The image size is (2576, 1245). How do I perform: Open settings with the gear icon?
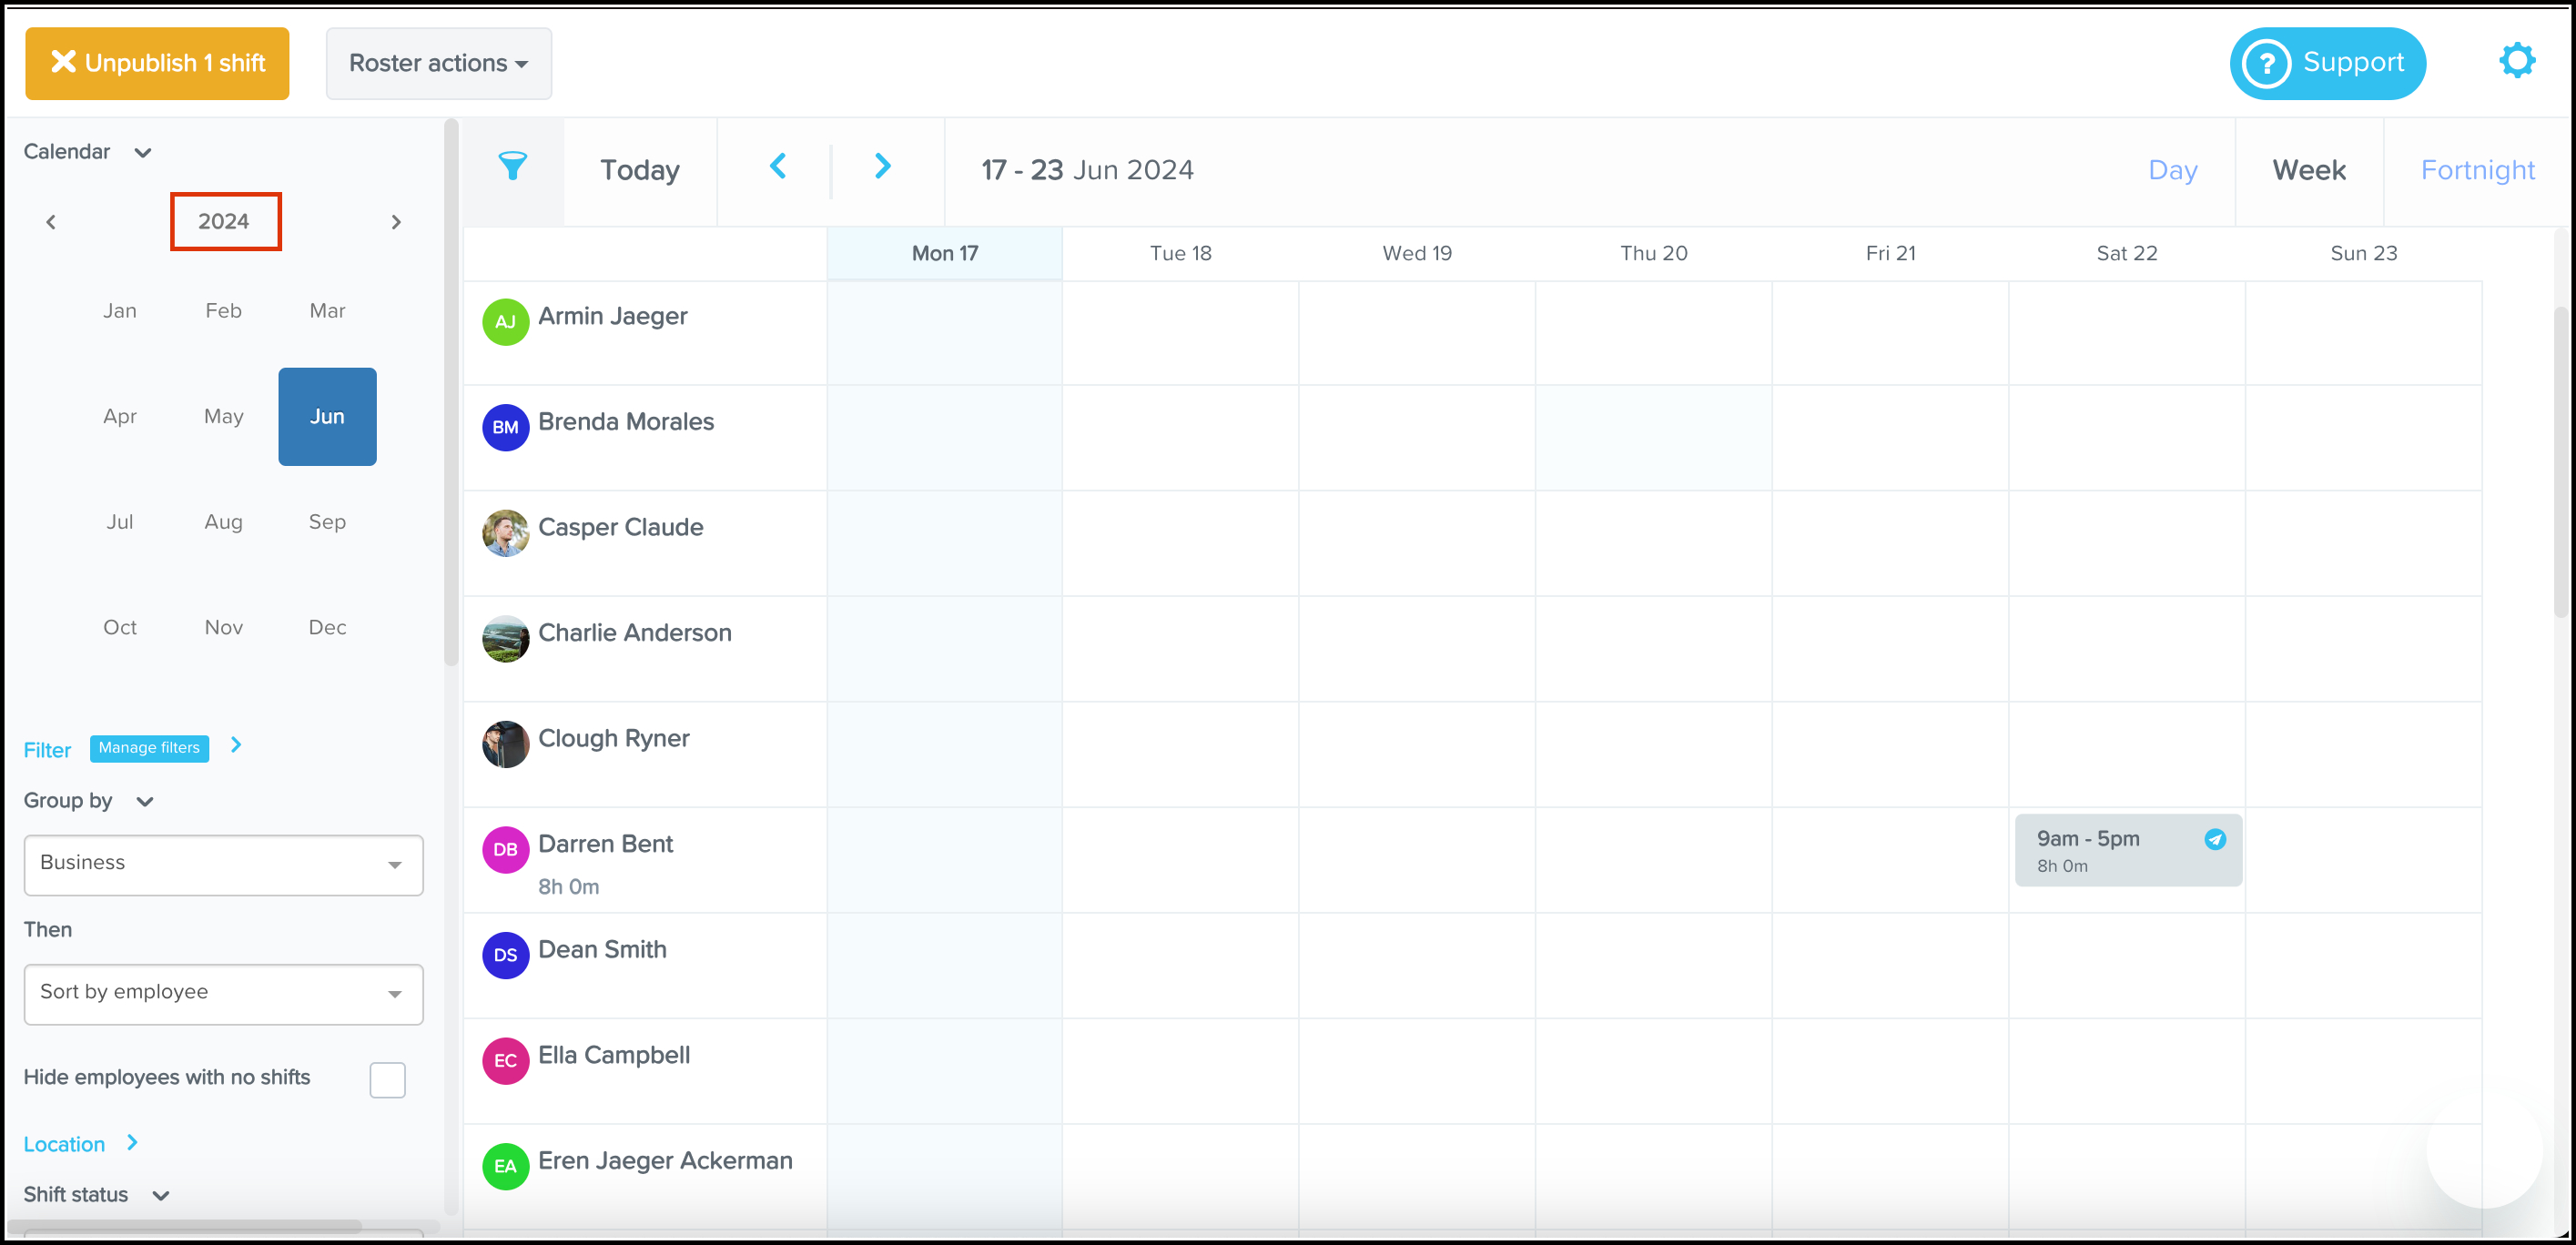tap(2516, 61)
